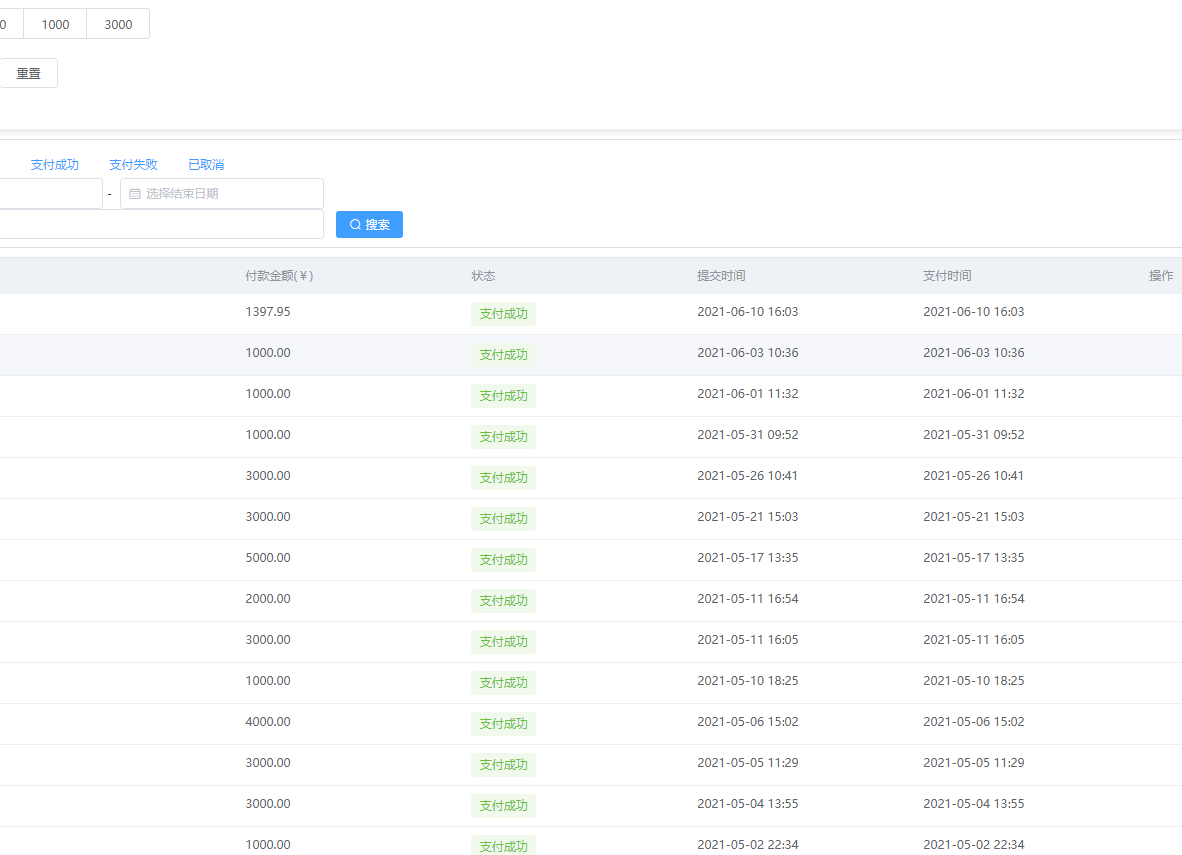Image resolution: width=1182 pixels, height=855 pixels.
Task: Focus the search text box beside 搜索
Action: (x=160, y=224)
